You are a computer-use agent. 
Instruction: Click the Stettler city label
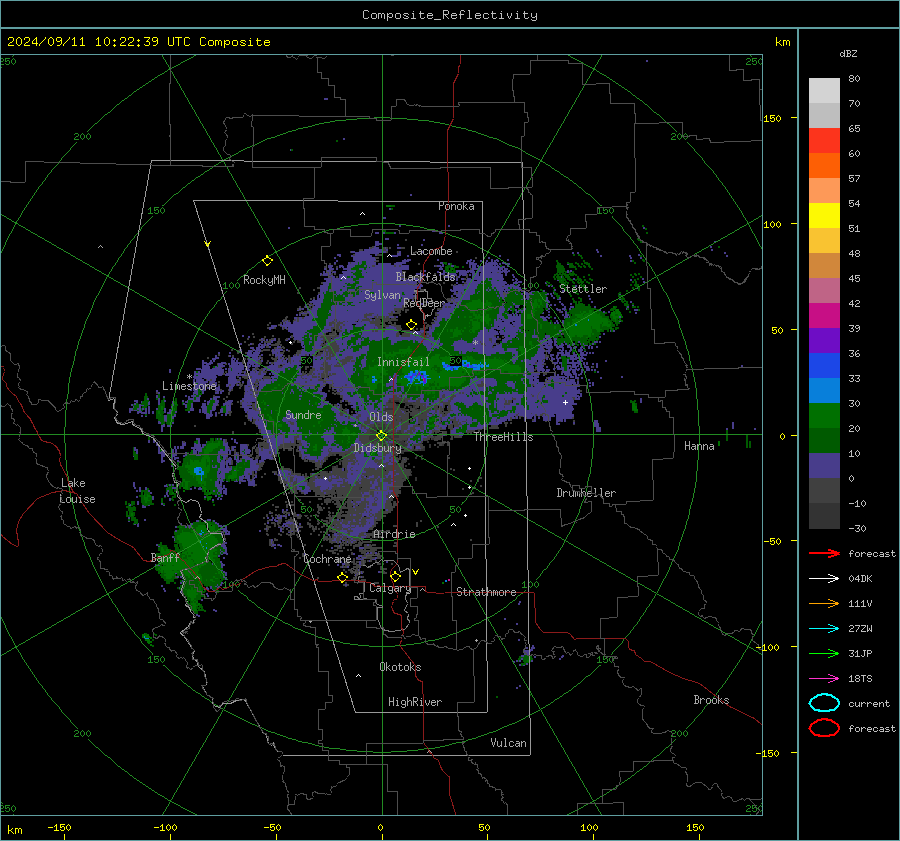[x=583, y=289]
